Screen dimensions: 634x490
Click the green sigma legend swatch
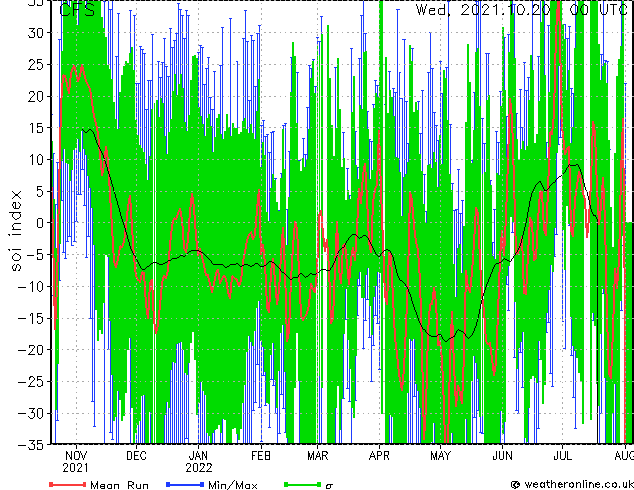click(x=302, y=484)
